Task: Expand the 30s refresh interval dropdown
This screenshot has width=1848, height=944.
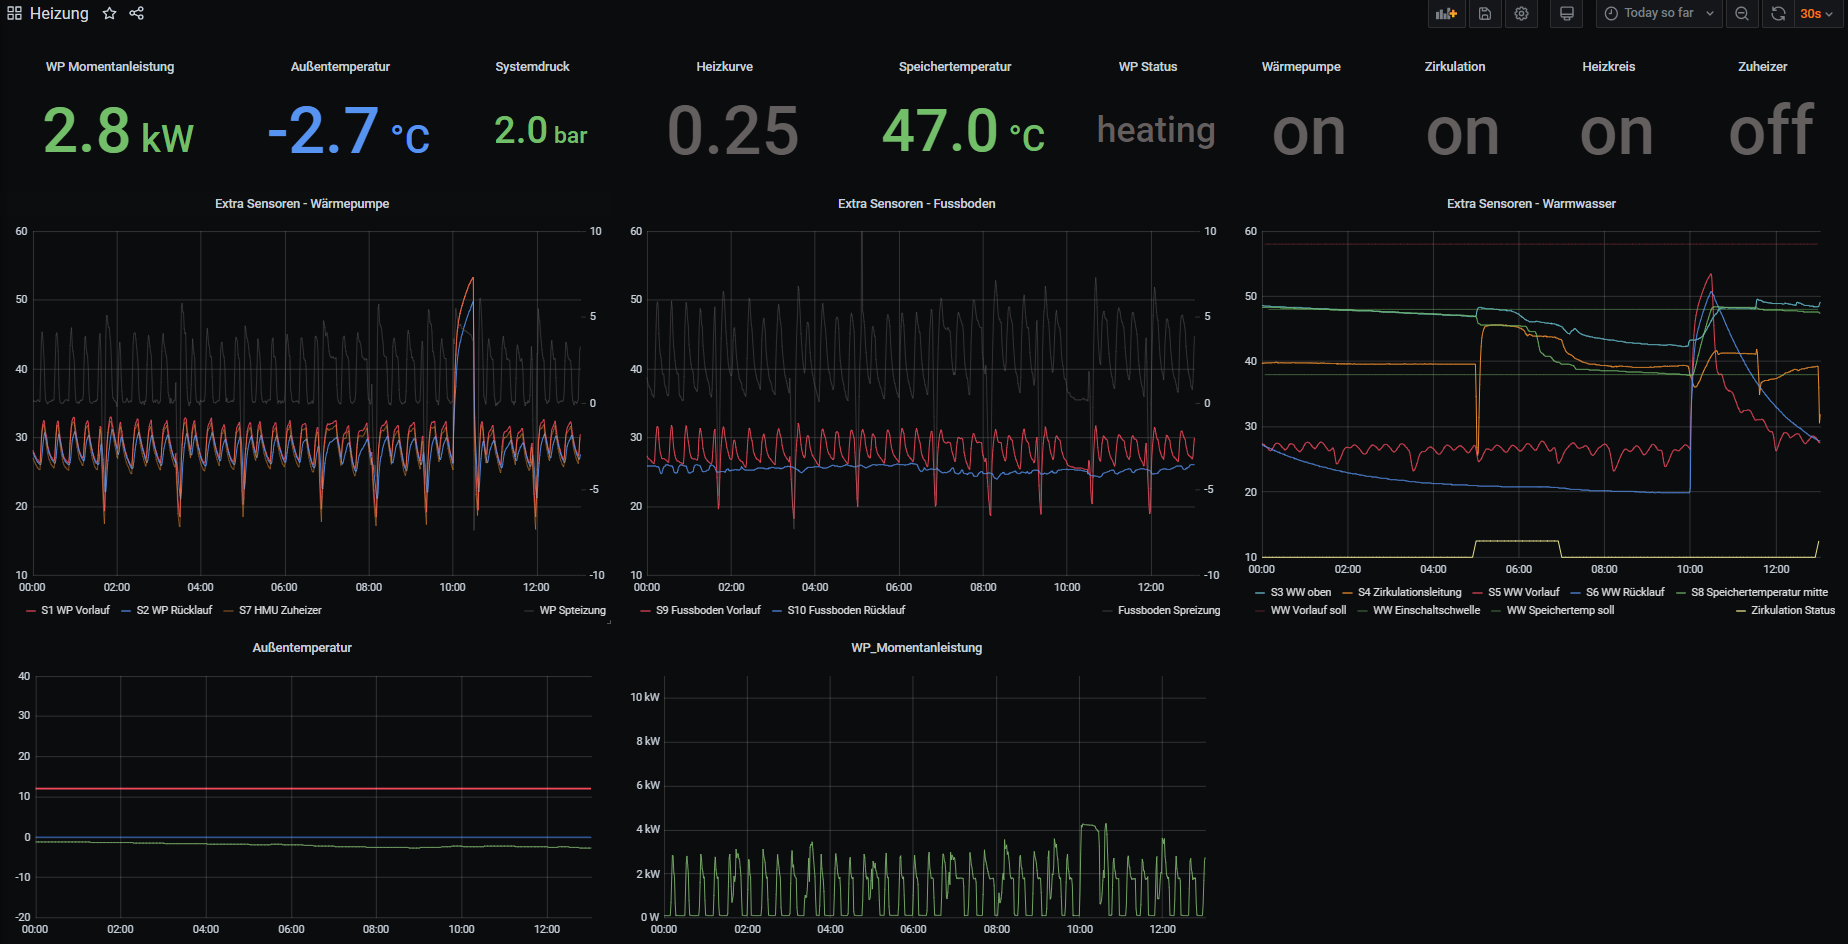Action: [x=1817, y=14]
